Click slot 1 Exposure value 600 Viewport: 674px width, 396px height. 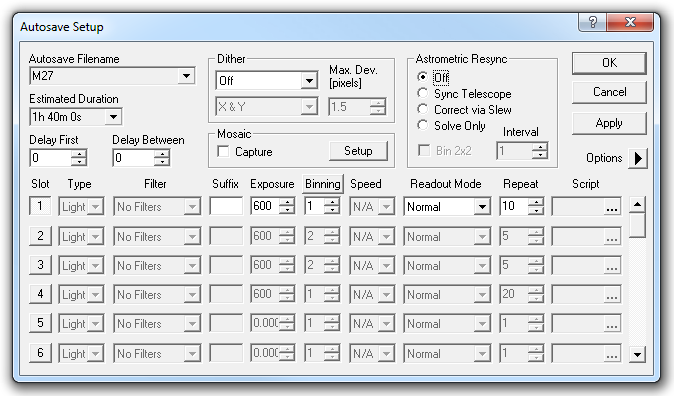coord(265,206)
